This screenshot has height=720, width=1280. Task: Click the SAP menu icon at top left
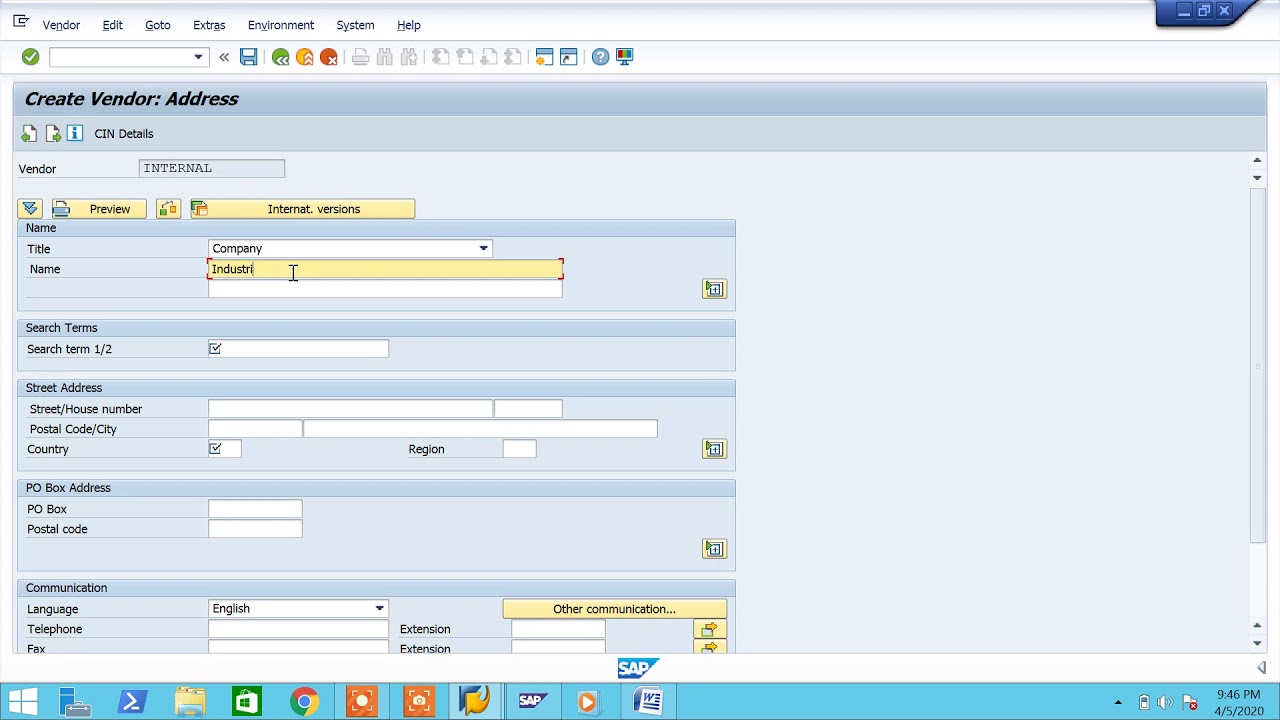point(20,22)
